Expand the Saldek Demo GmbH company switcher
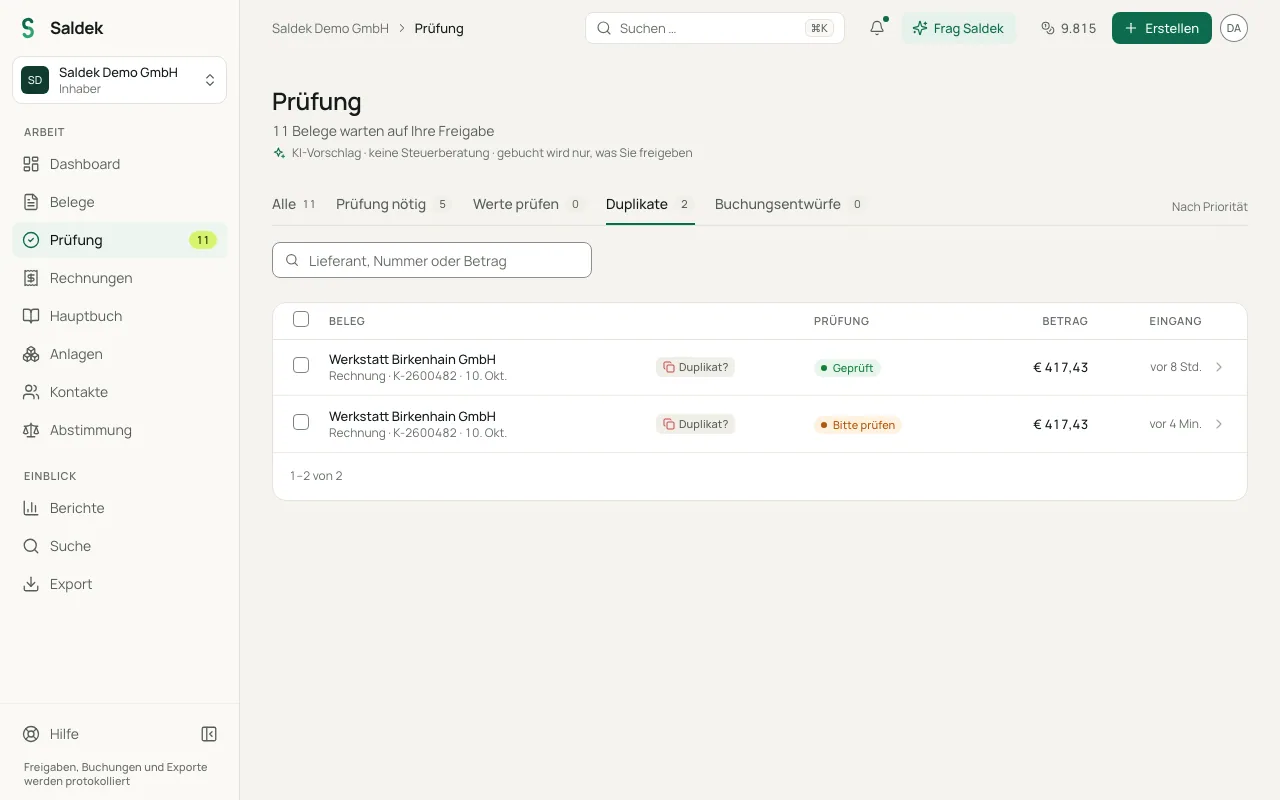Viewport: 1280px width, 800px height. (120, 80)
